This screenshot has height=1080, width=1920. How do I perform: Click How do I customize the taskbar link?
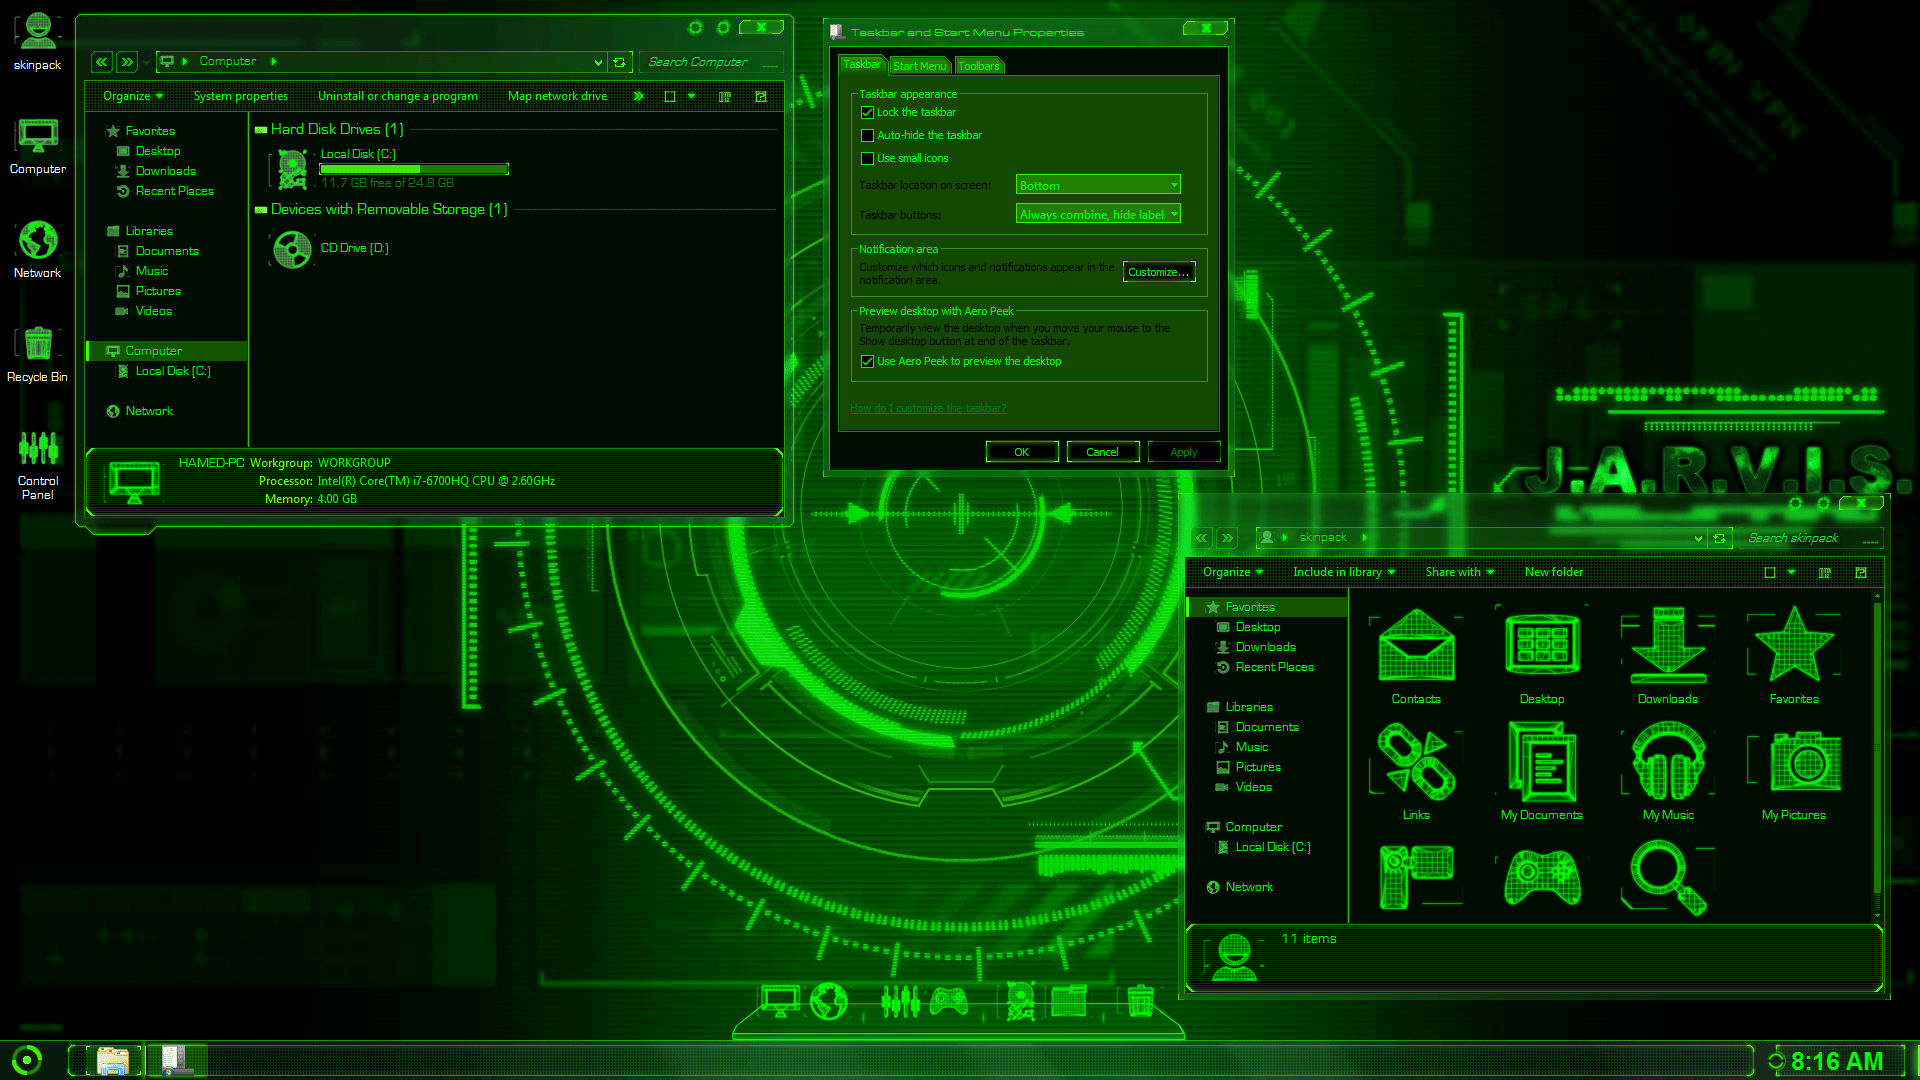[928, 408]
